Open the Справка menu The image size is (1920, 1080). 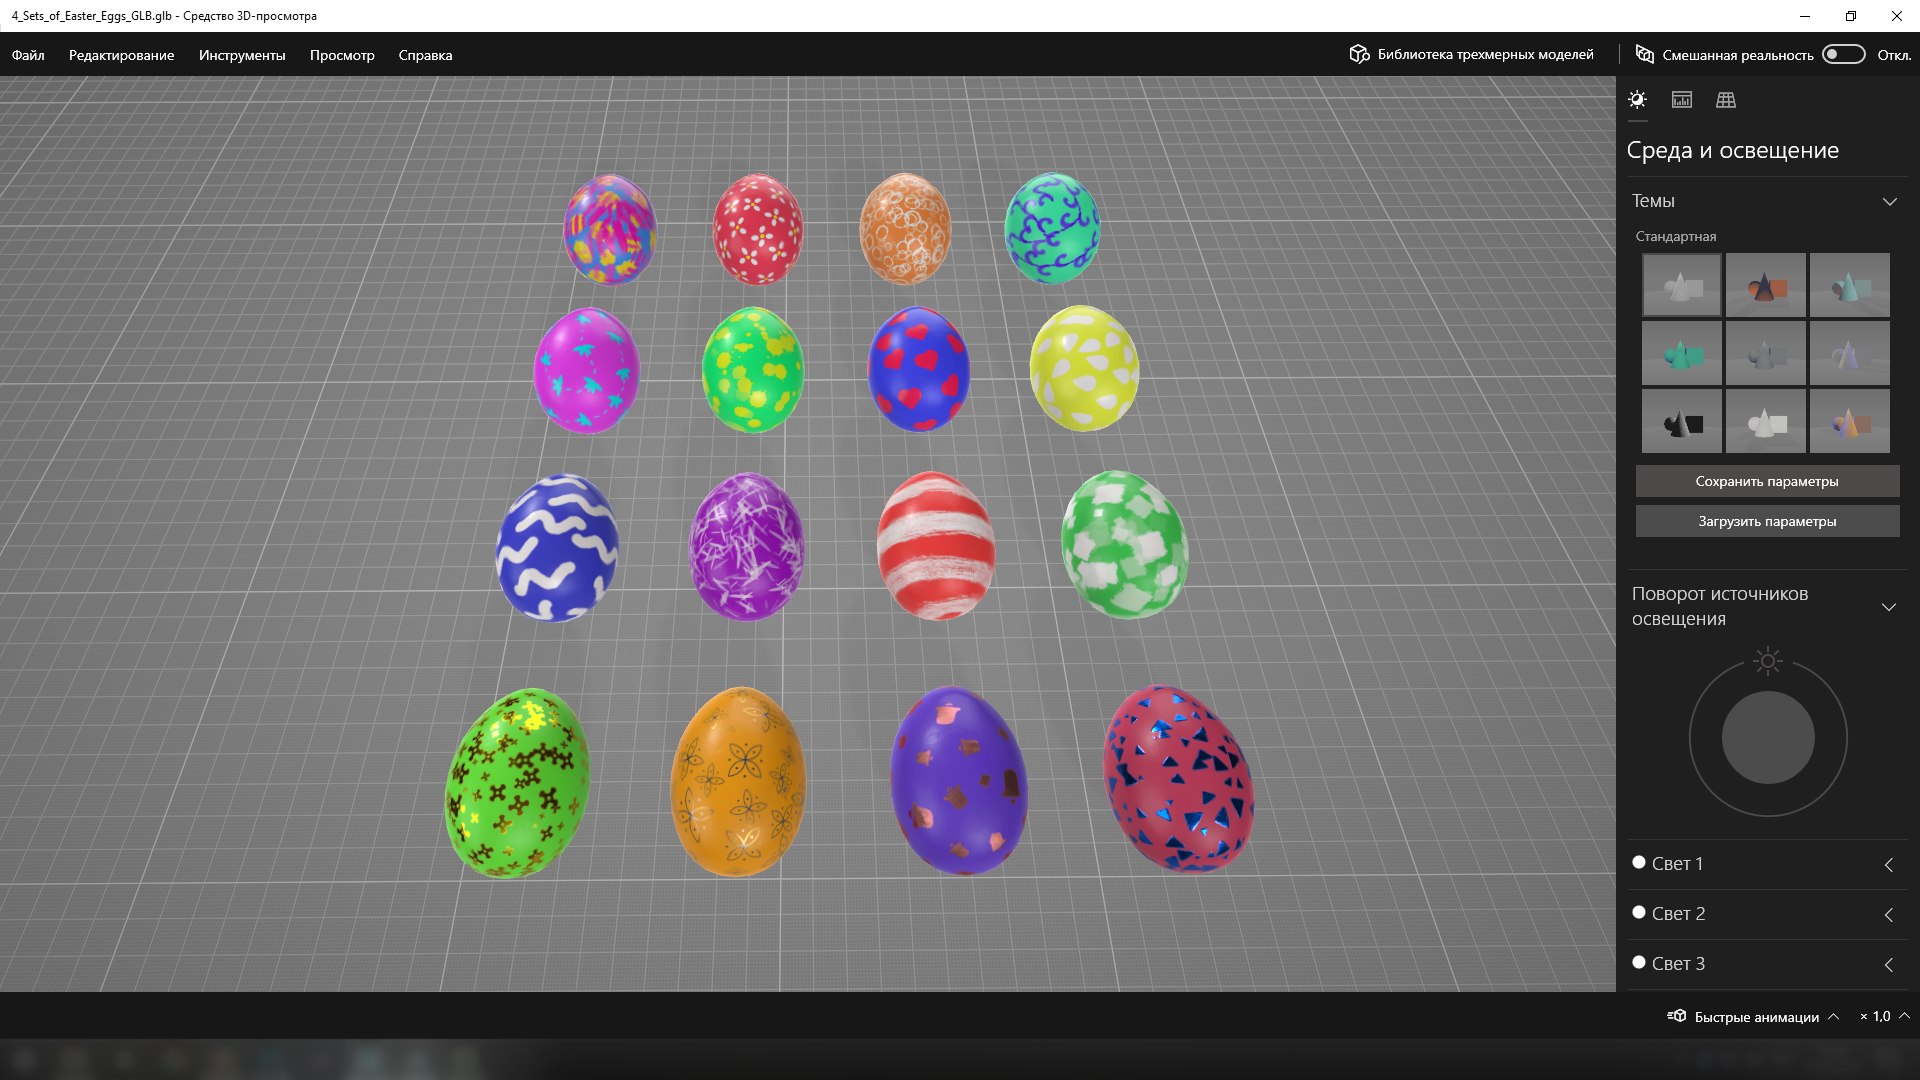tap(425, 55)
